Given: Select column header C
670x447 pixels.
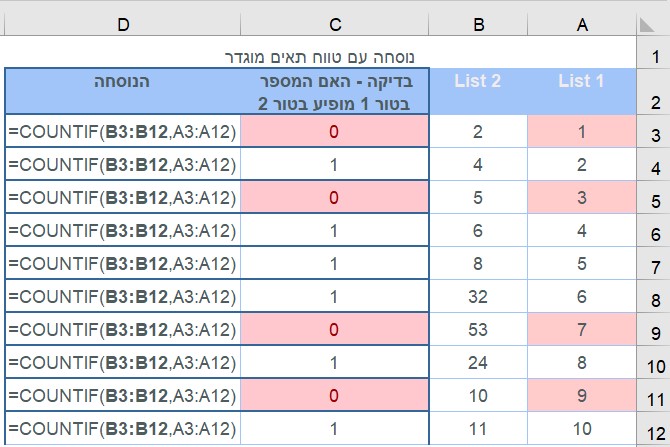Looking at the screenshot, I should 334,21.
